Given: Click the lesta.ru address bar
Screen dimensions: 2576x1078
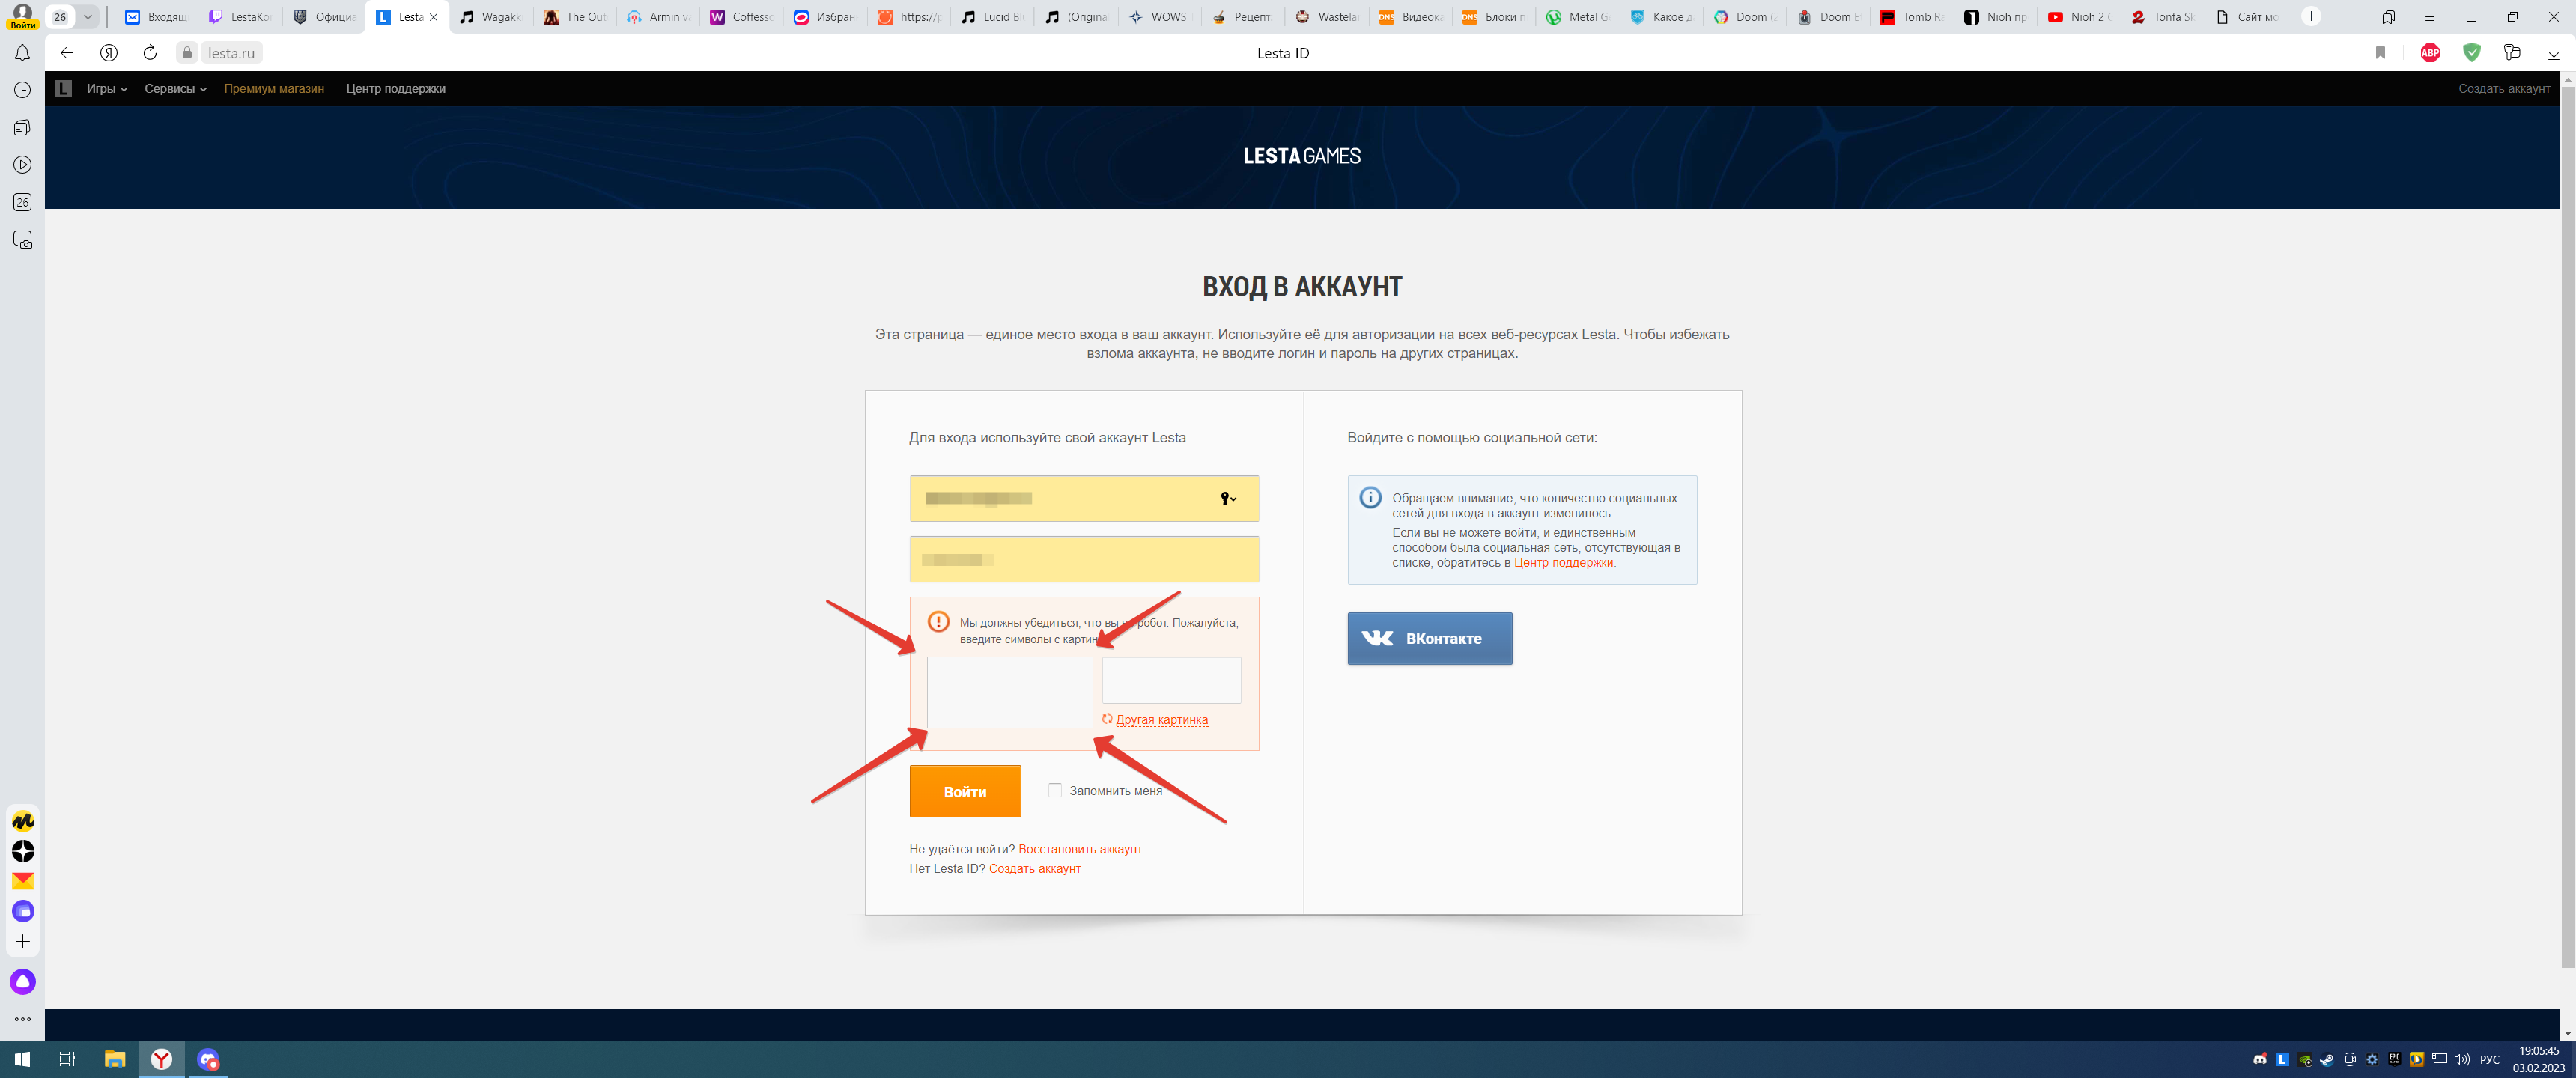Looking at the screenshot, I should coord(231,53).
